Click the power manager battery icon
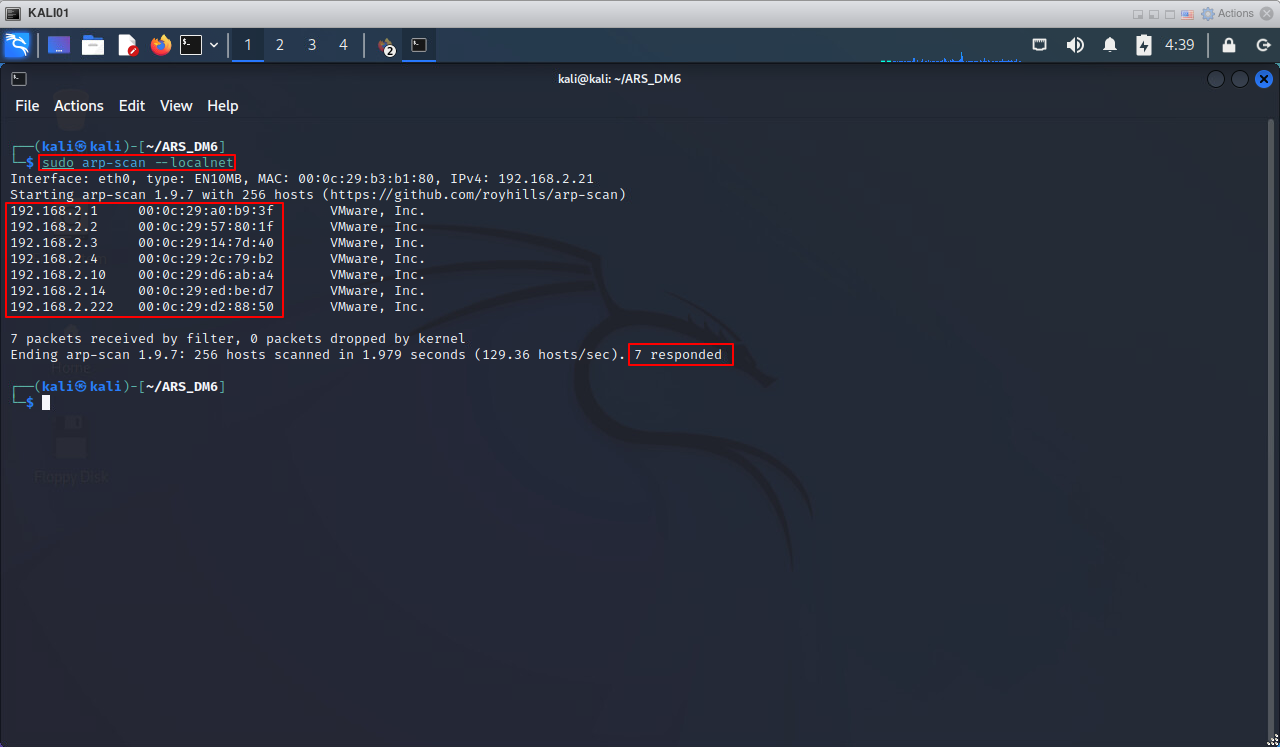 click(1144, 45)
